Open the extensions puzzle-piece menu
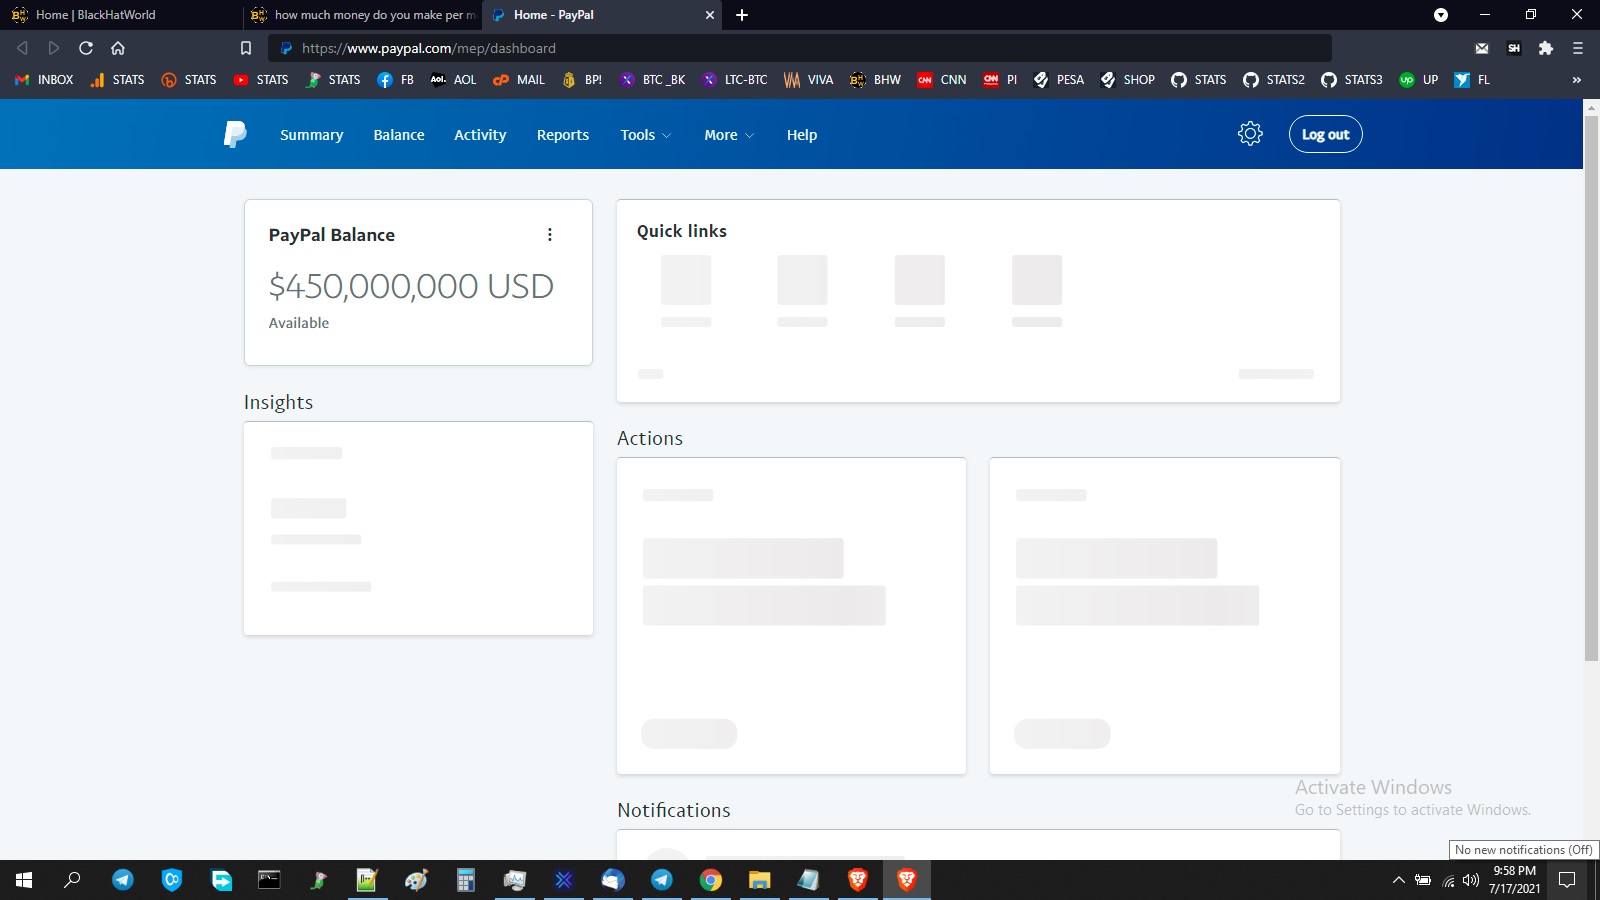This screenshot has width=1600, height=900. pos(1546,48)
